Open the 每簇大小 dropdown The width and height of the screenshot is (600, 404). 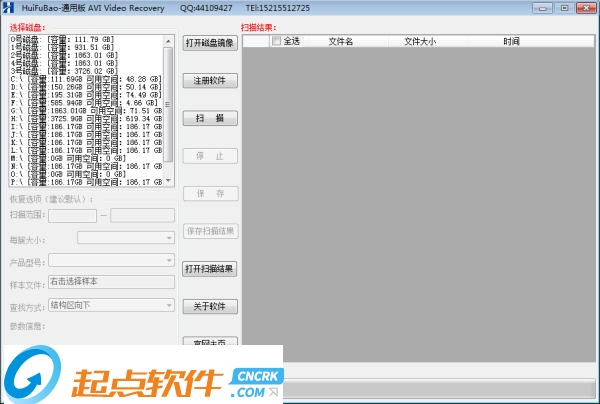pos(126,238)
